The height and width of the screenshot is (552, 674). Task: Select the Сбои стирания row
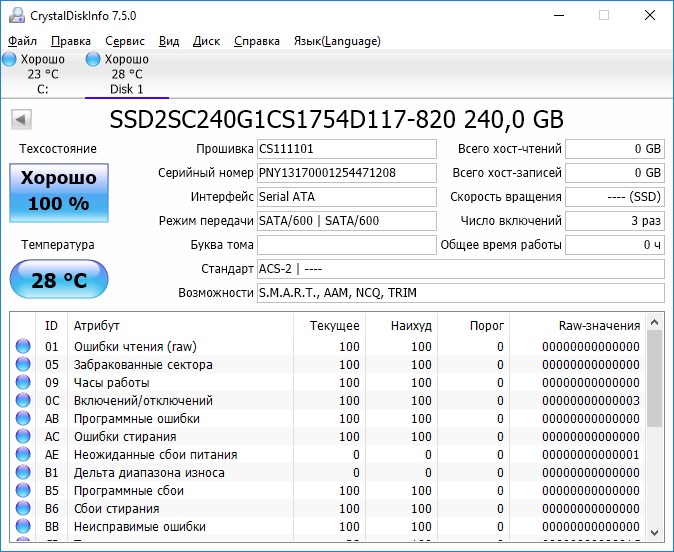[328, 509]
